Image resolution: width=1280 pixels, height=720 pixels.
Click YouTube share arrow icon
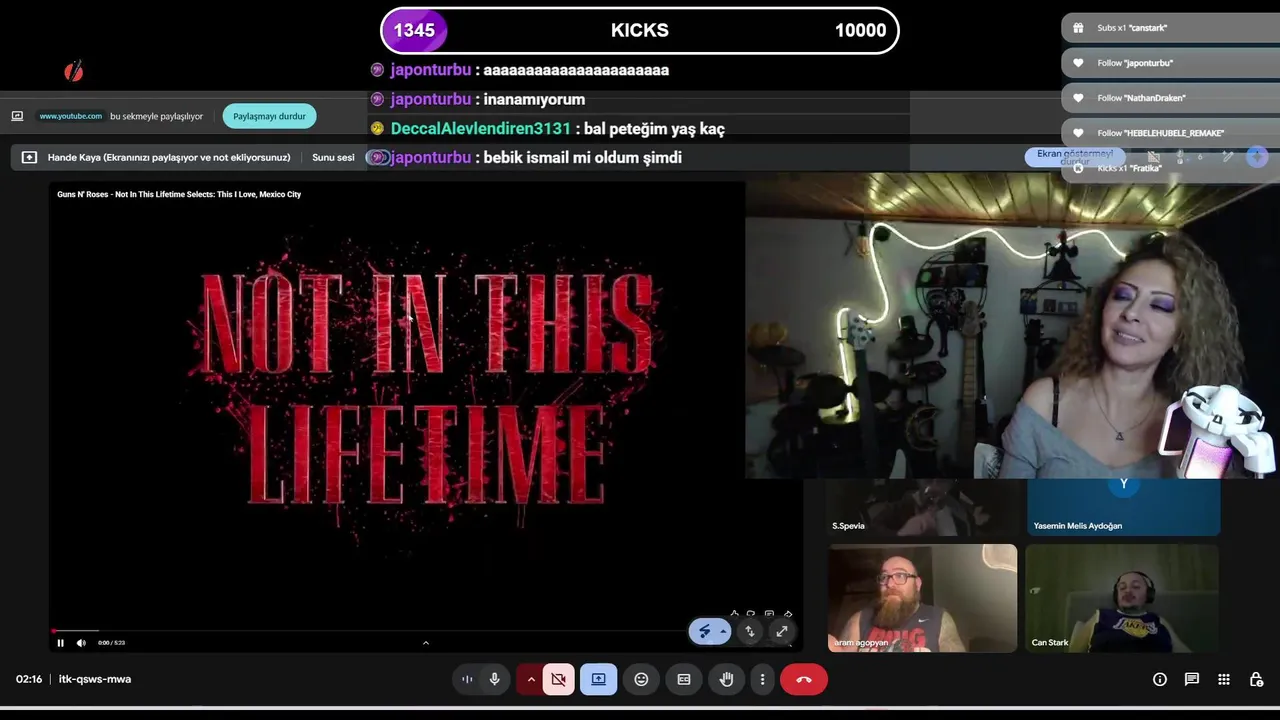788,614
